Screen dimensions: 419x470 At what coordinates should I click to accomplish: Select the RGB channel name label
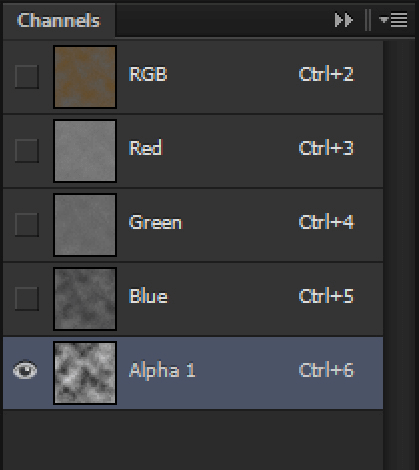coord(148,74)
